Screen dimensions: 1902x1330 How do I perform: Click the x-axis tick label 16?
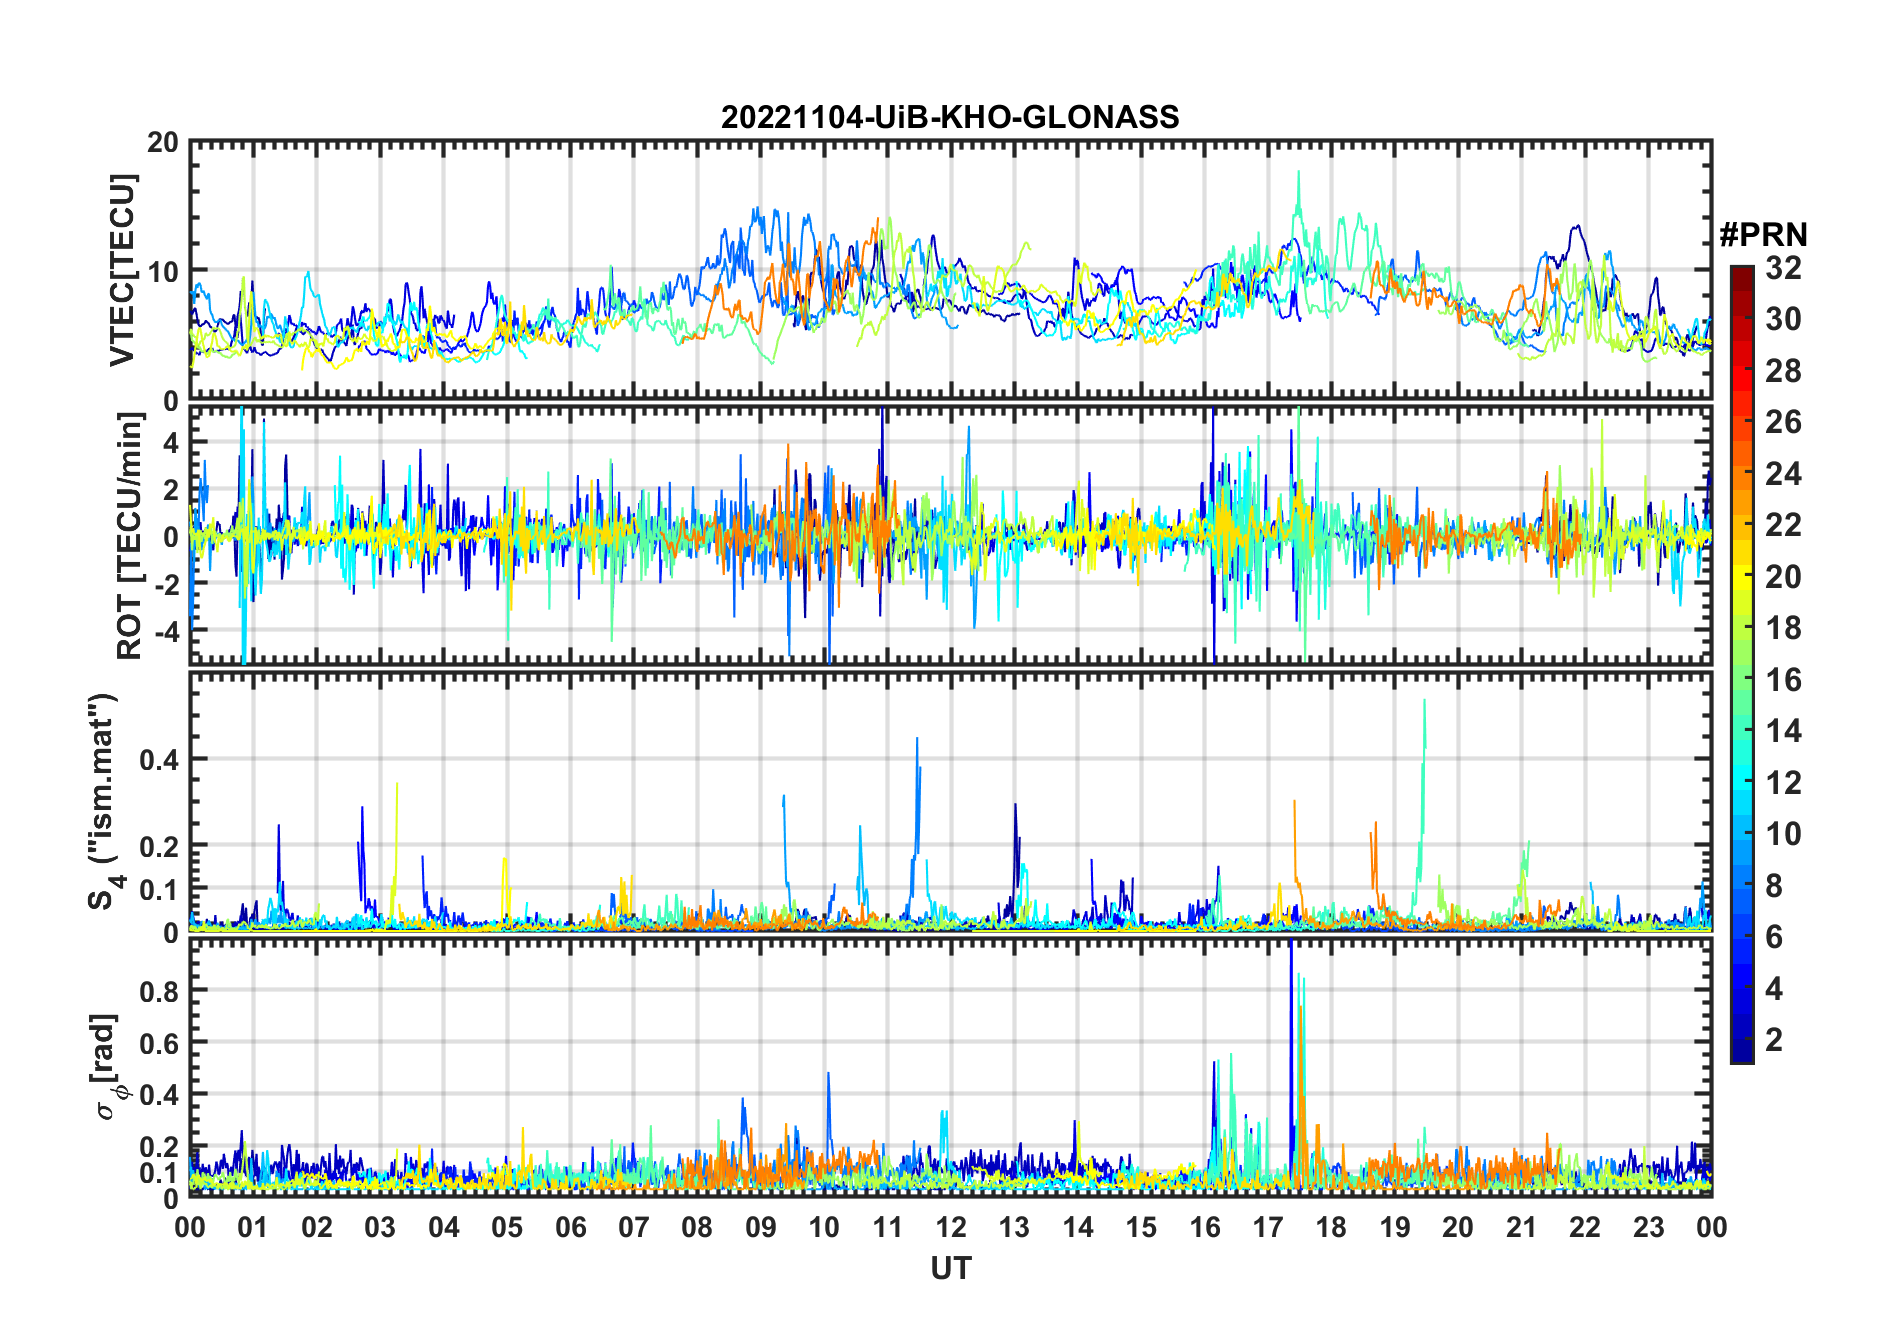pyautogui.click(x=1205, y=1227)
